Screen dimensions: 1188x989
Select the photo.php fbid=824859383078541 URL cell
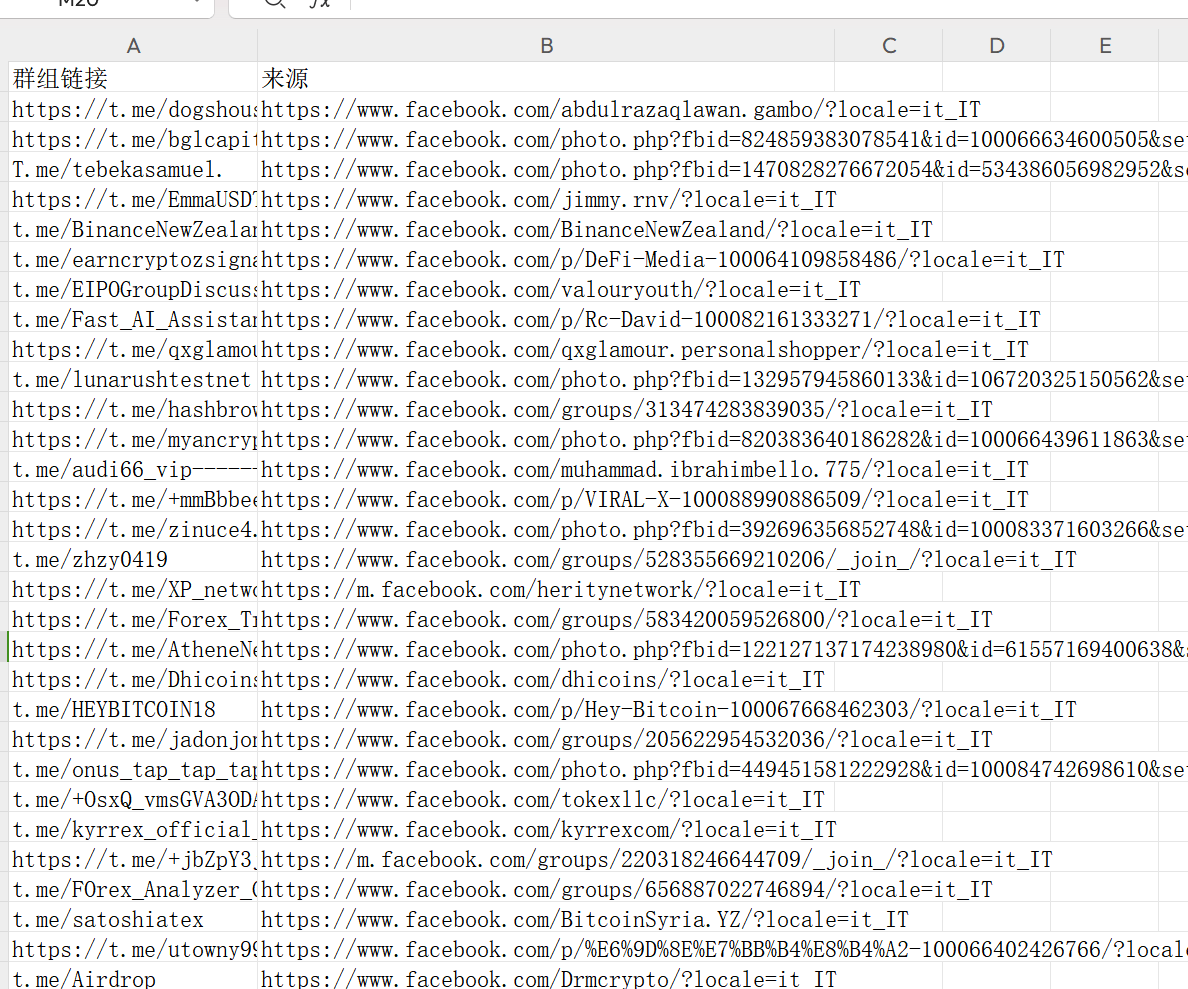(546, 139)
